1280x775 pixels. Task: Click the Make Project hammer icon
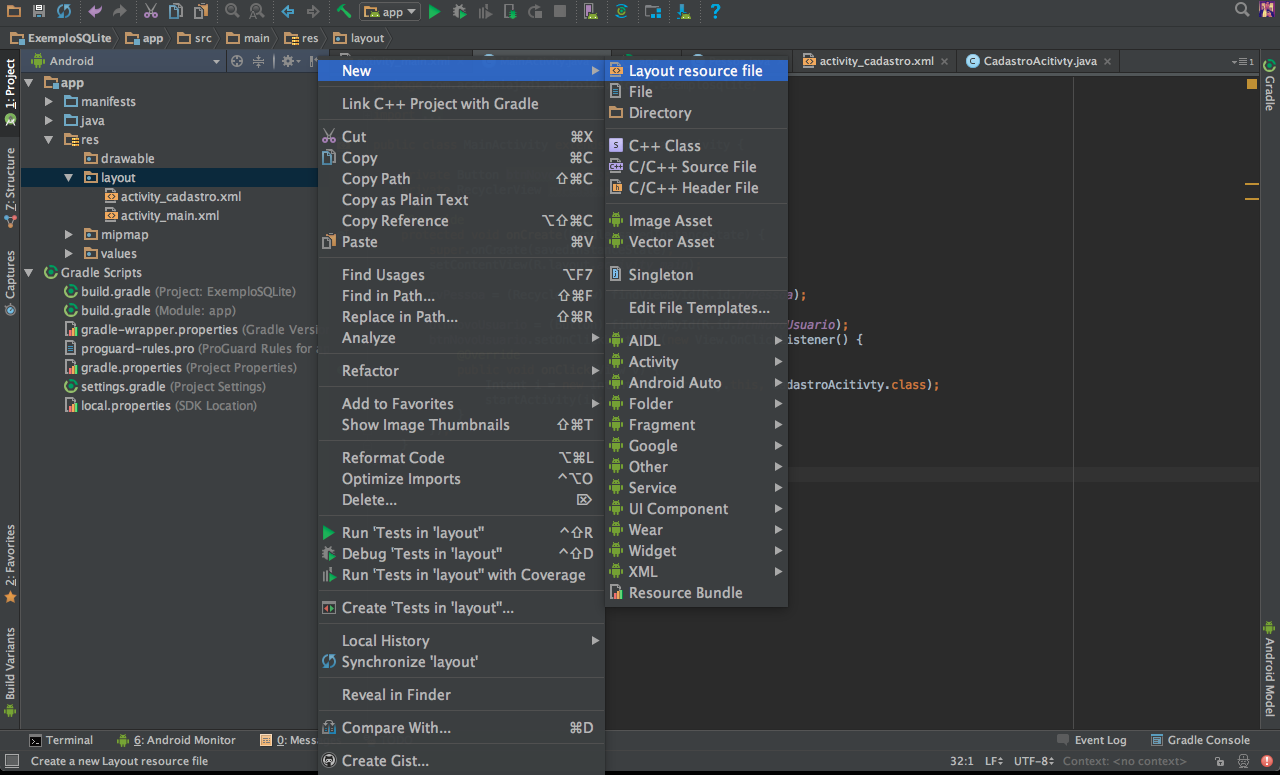pyautogui.click(x=344, y=12)
